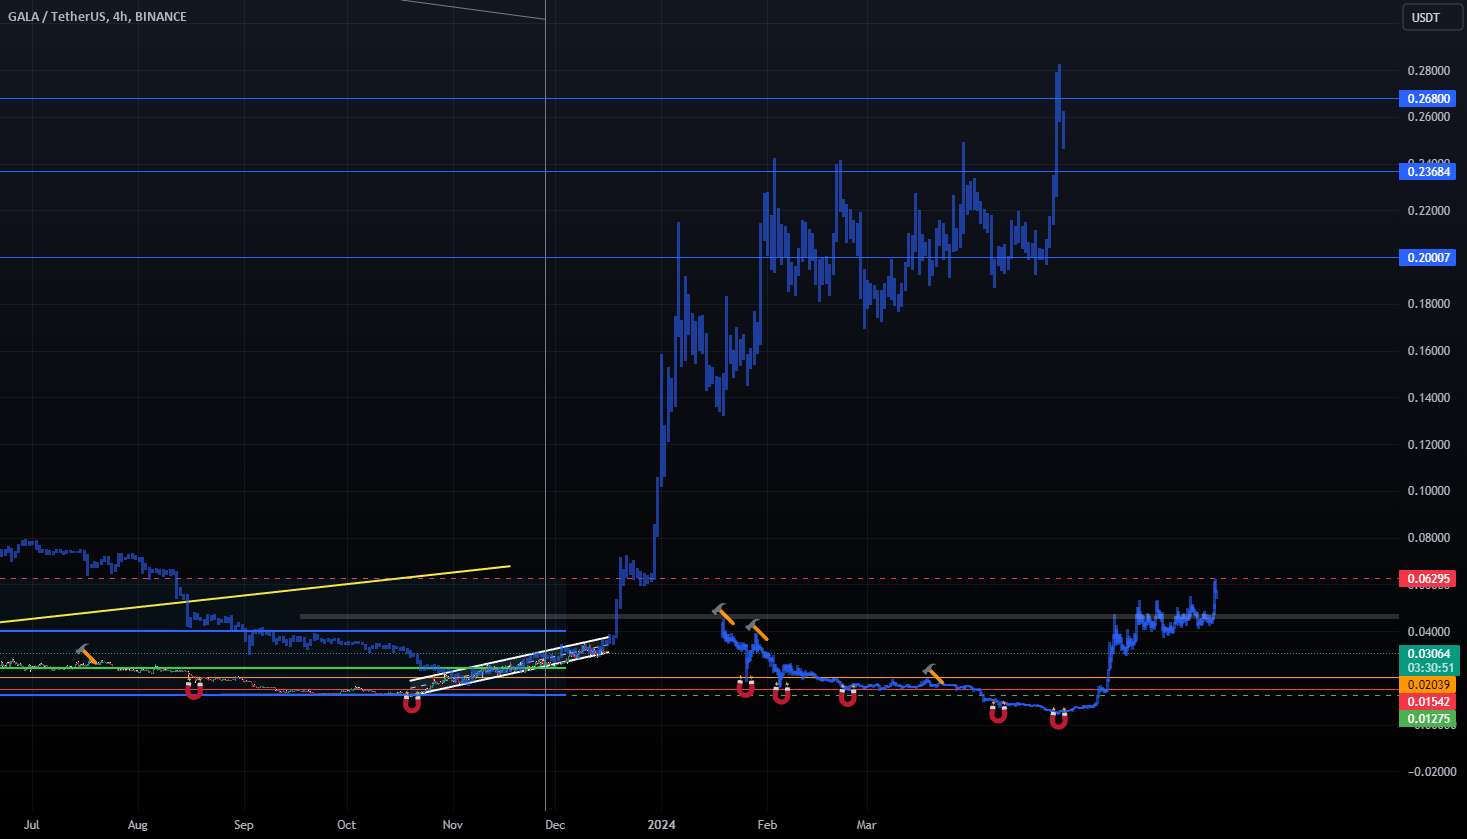
Task: Click the GALA / TetherUS chart title
Action: pyautogui.click(x=96, y=17)
